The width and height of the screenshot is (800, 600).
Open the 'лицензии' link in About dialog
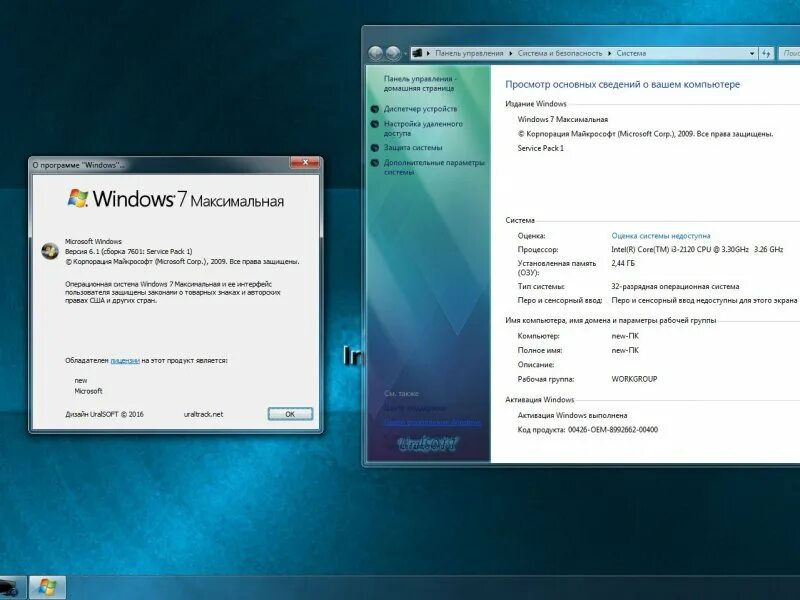[x=125, y=360]
